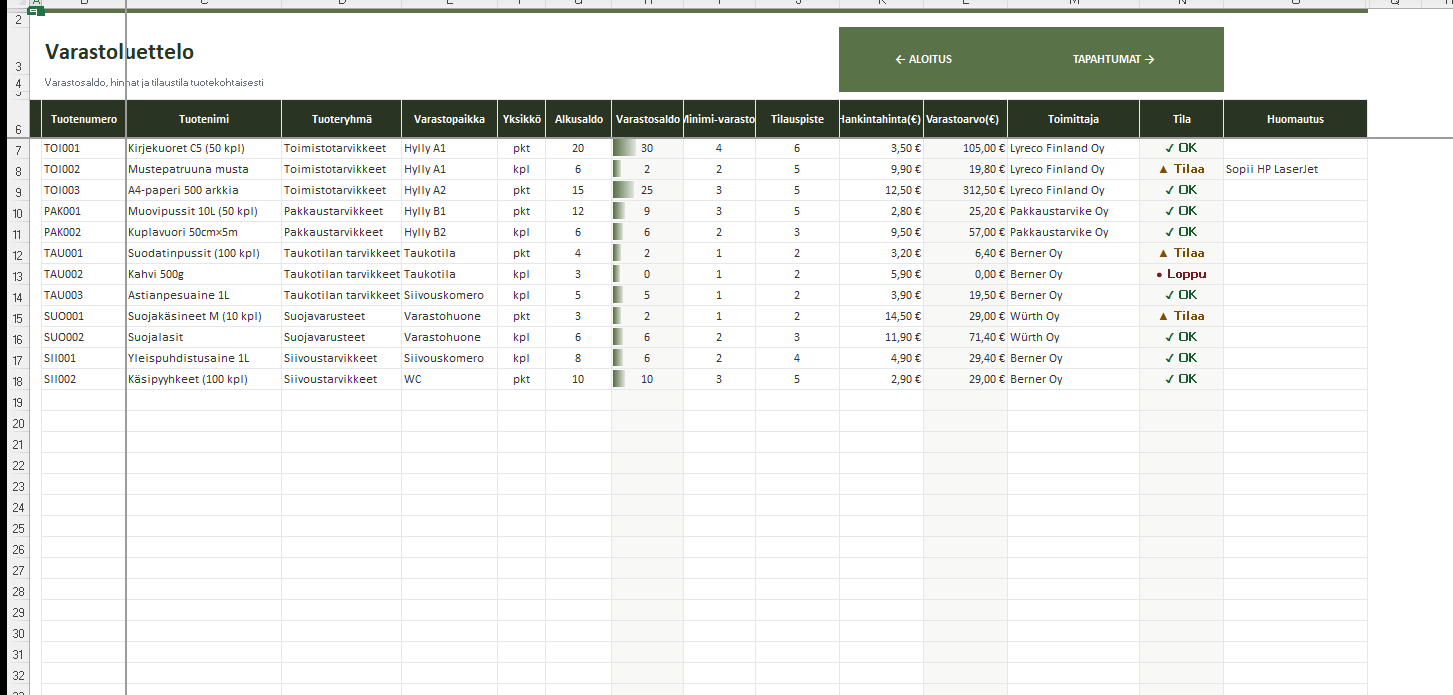Click the Varastoluettelo title cell
1453x695 pixels.
(x=119, y=52)
